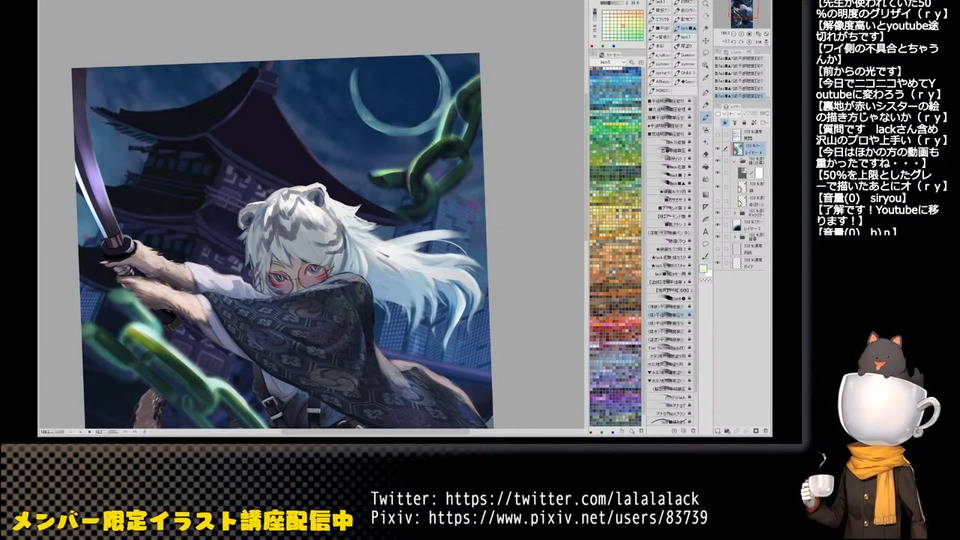Screen dimensions: 960x540
Task: Click delete sub tool trash icon
Action: pyautogui.click(x=693, y=431)
